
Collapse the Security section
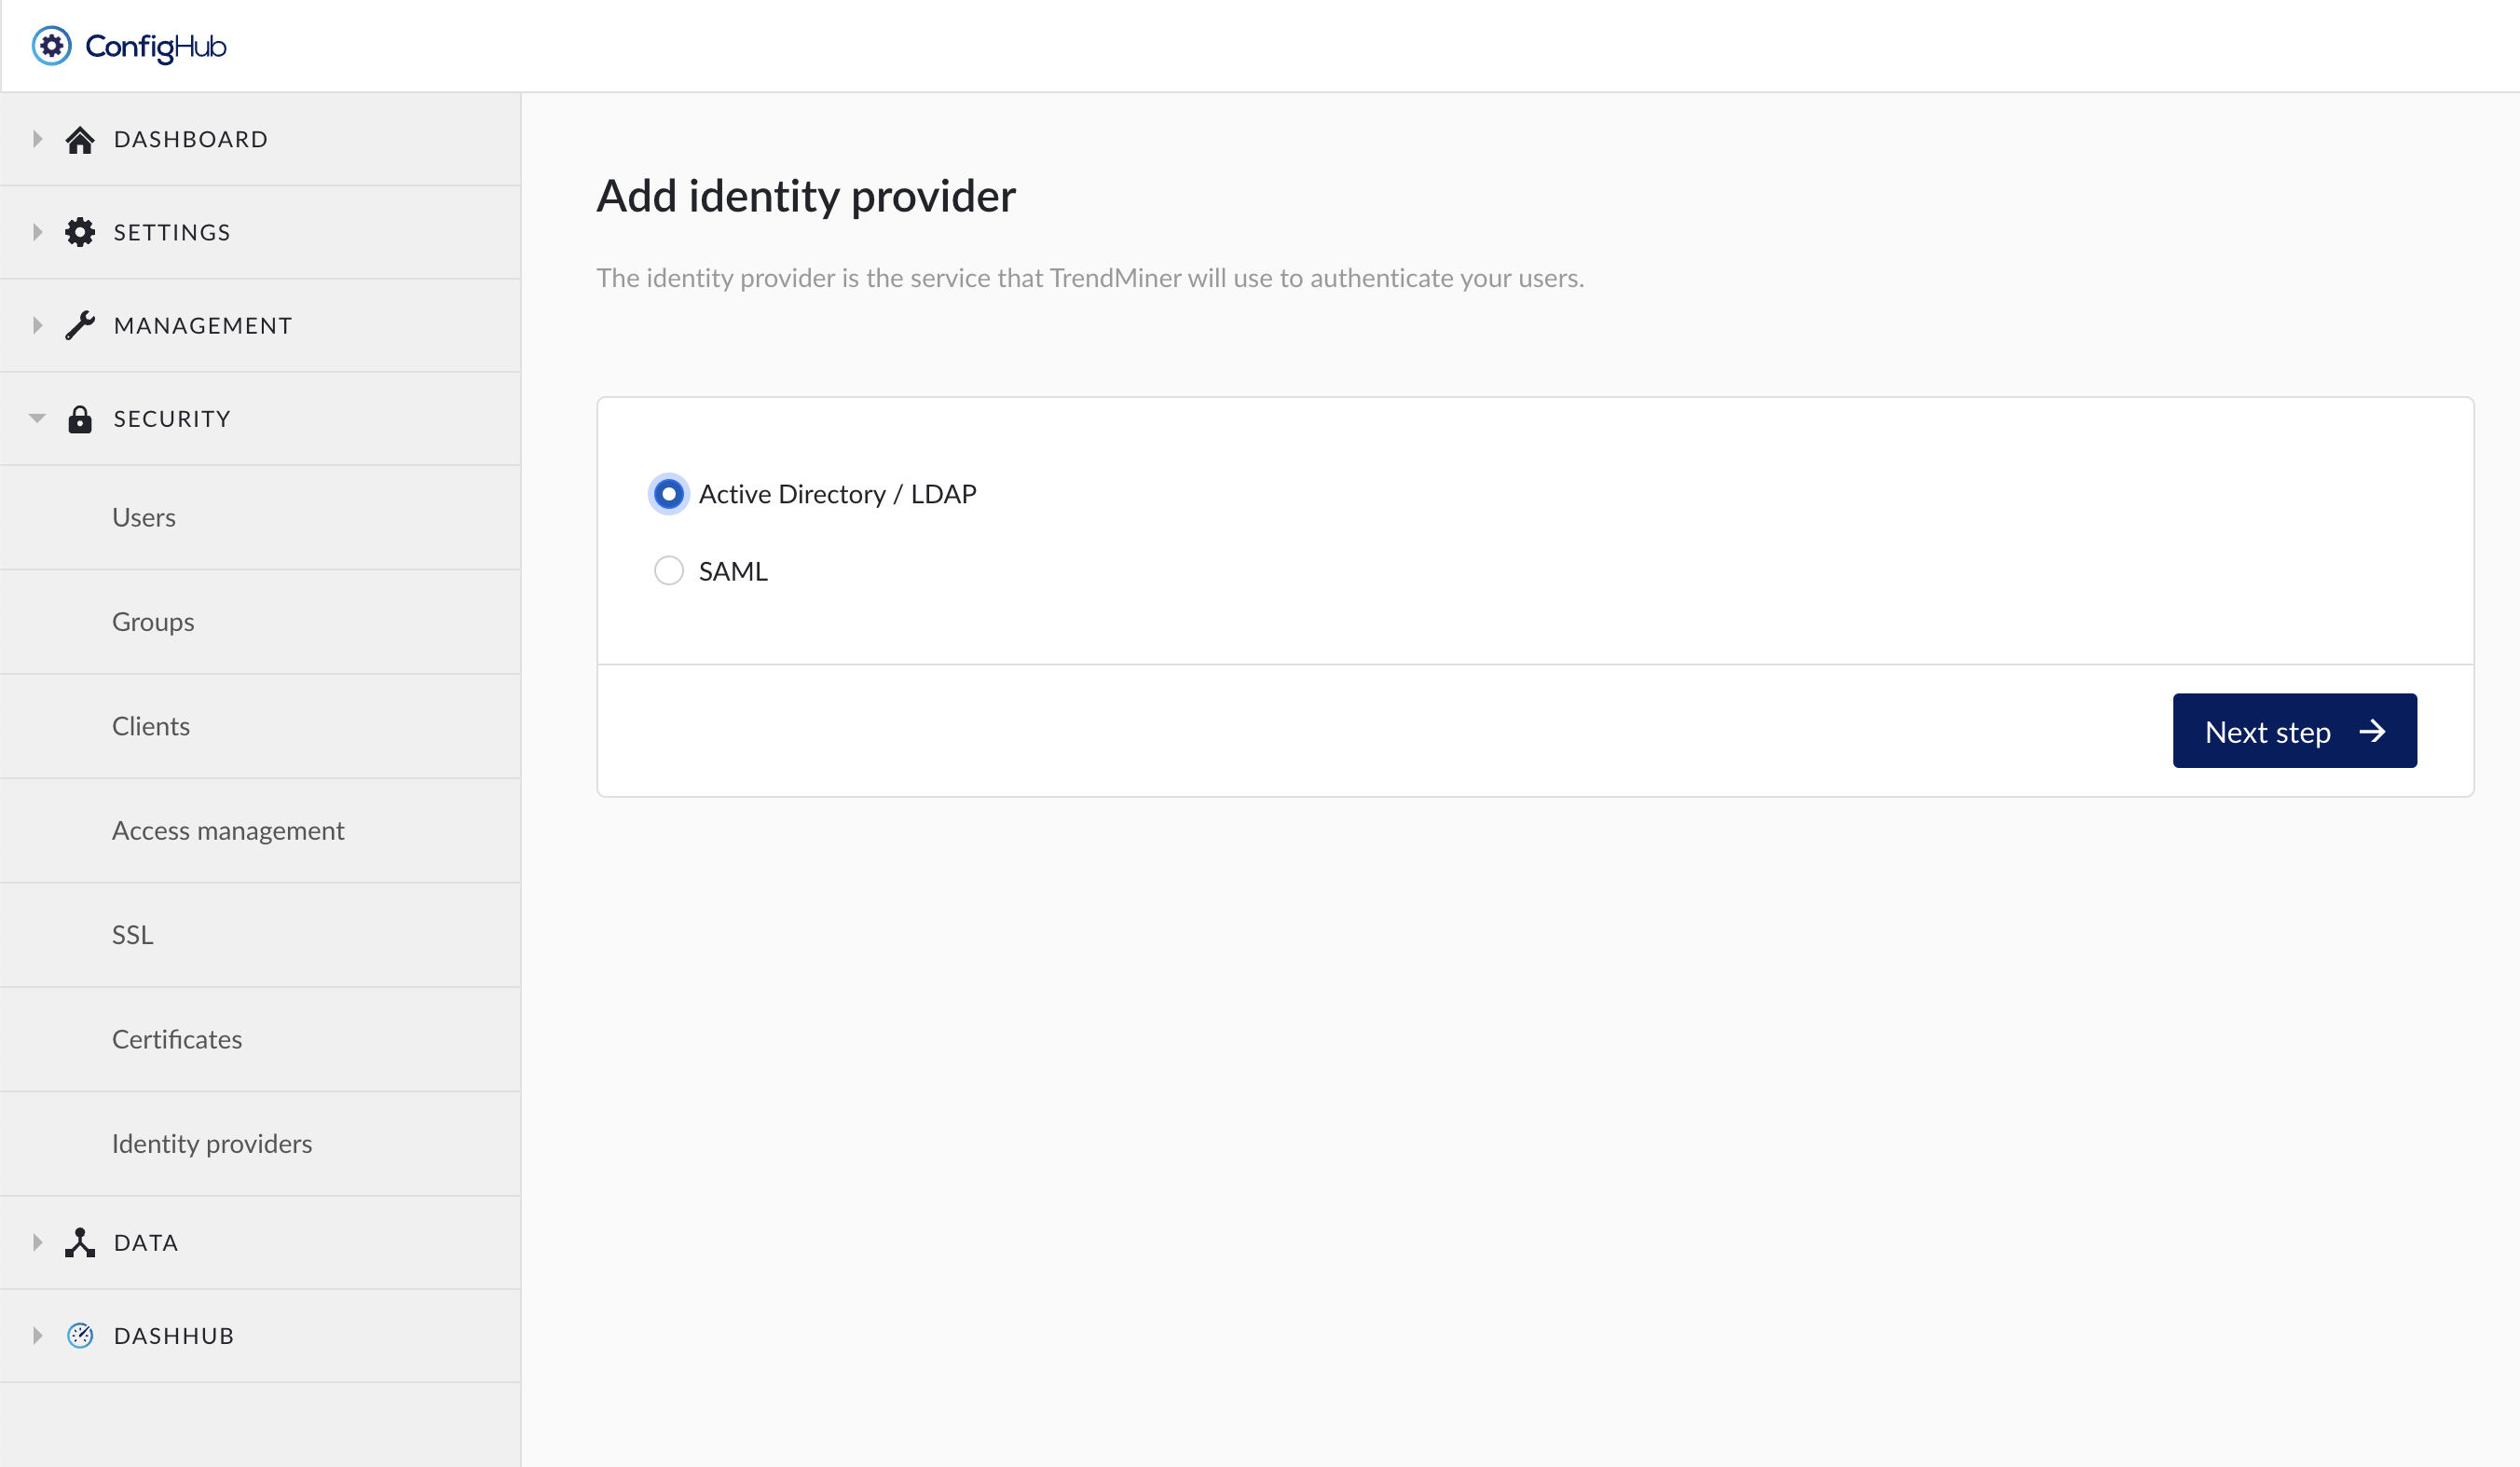(37, 419)
